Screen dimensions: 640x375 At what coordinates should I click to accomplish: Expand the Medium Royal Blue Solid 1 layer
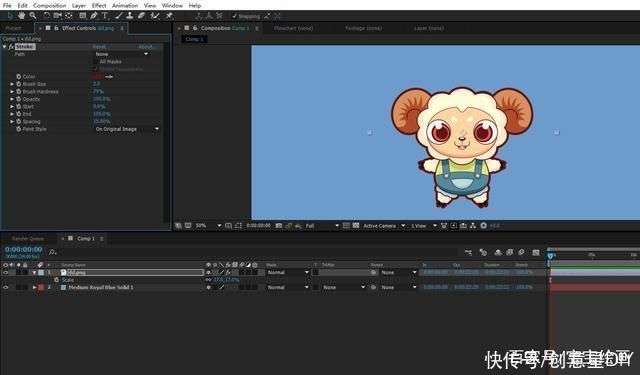(34, 287)
